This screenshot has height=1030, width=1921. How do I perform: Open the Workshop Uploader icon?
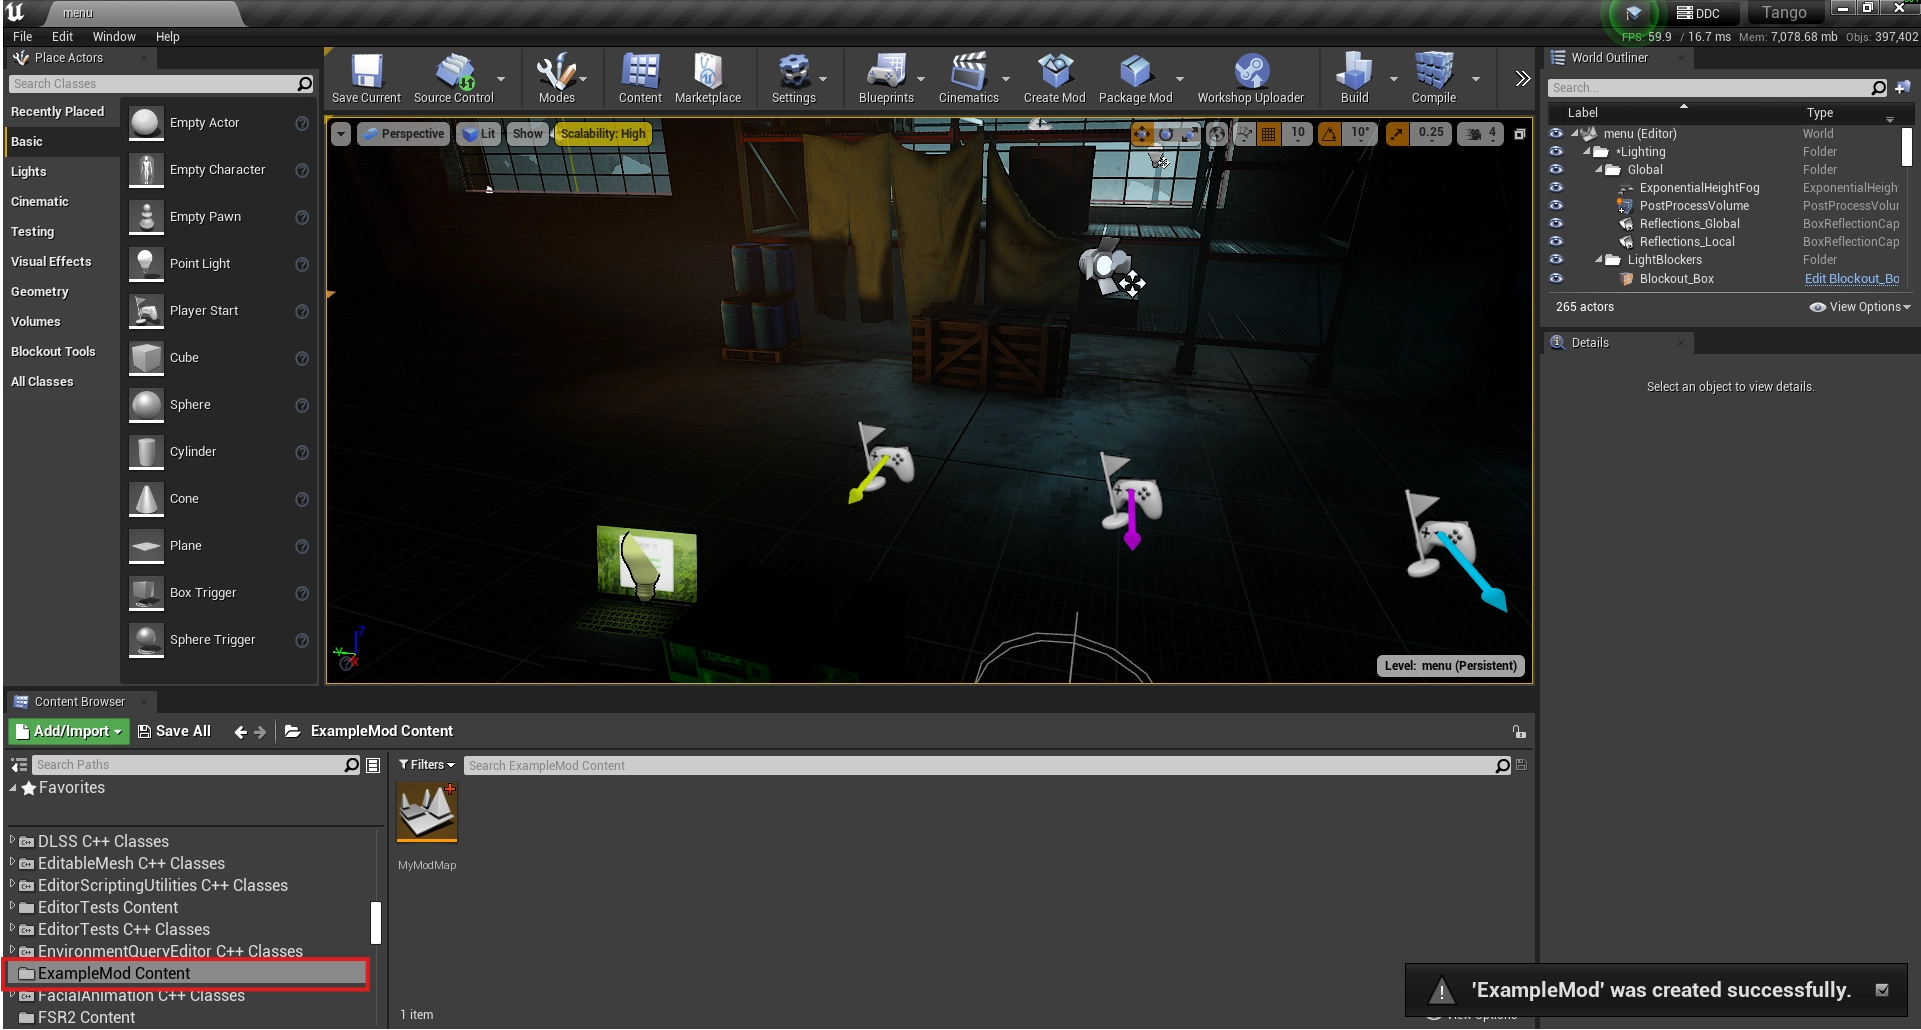pos(1250,78)
